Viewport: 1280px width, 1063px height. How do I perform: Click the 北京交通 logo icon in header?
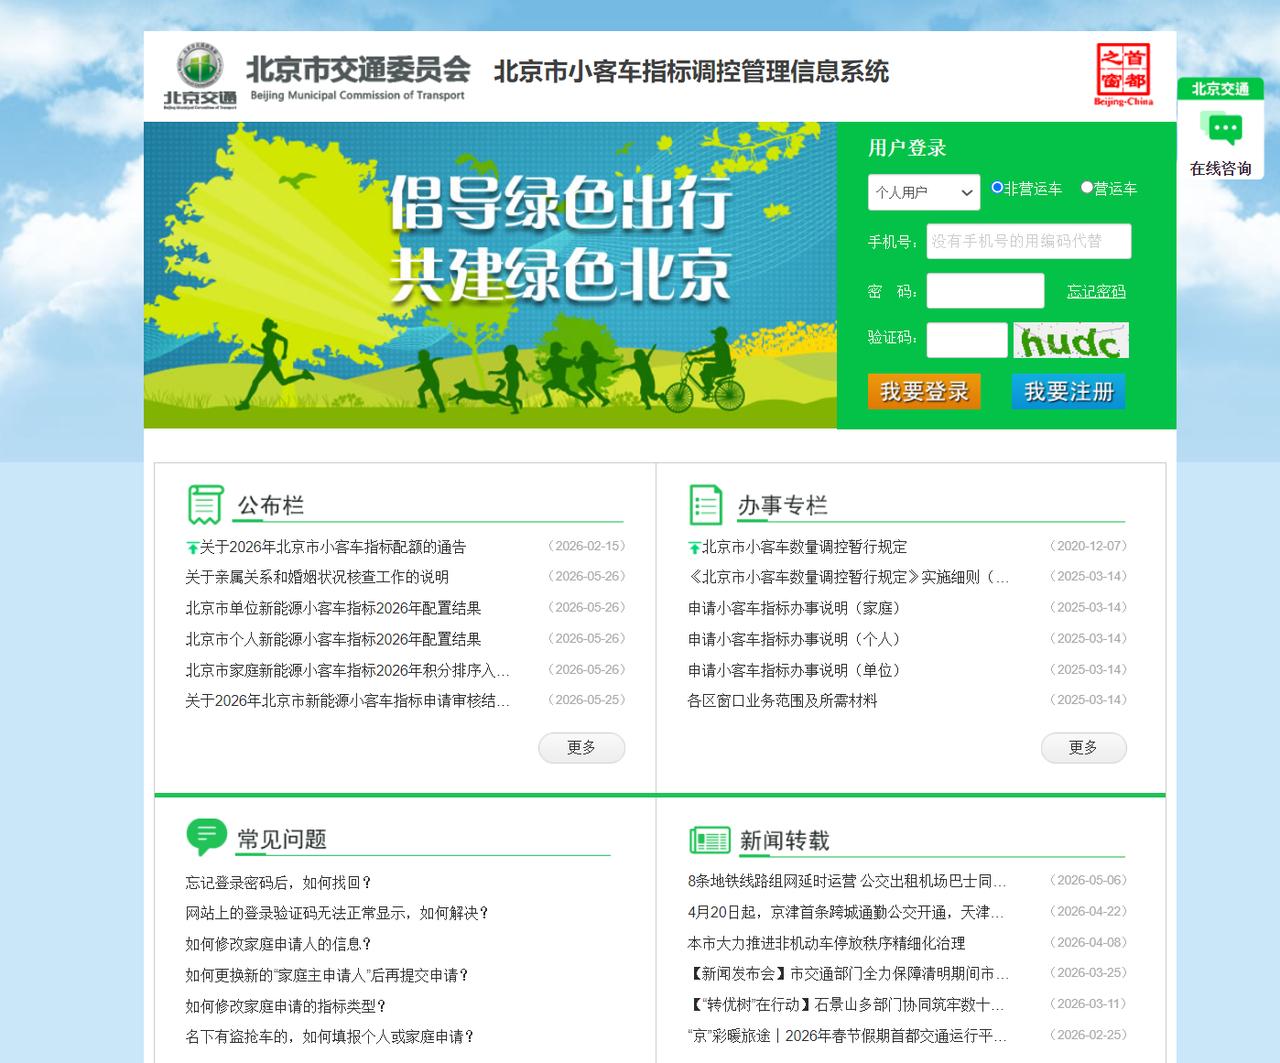tap(200, 76)
